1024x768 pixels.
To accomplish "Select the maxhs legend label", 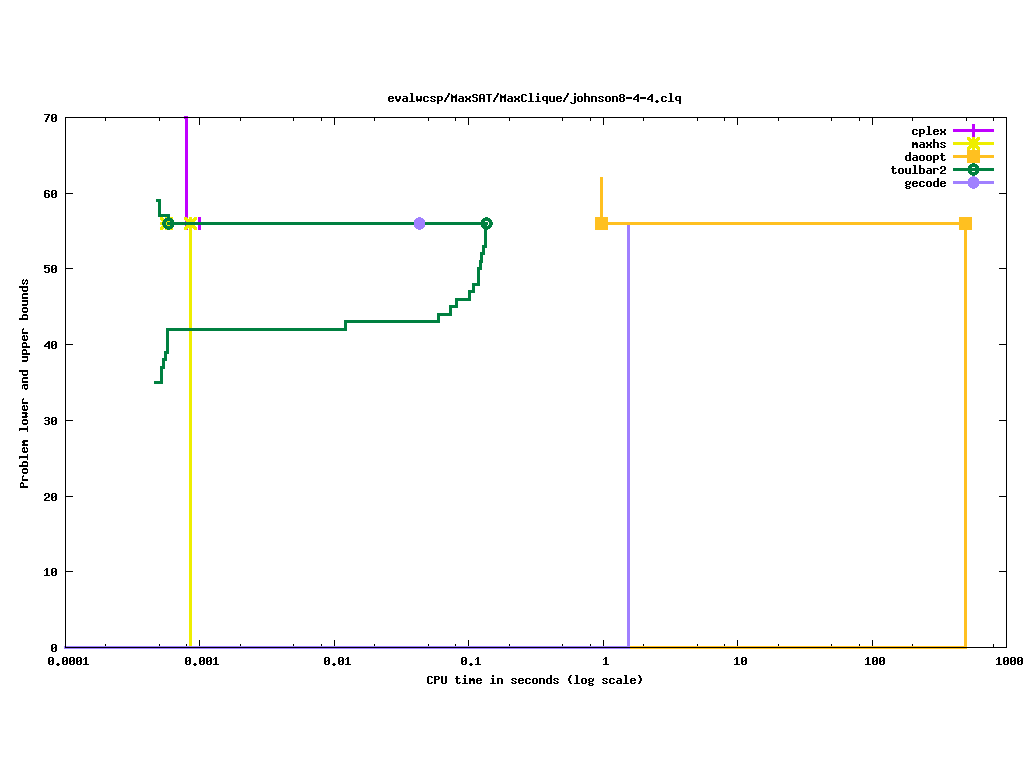I will (928, 144).
